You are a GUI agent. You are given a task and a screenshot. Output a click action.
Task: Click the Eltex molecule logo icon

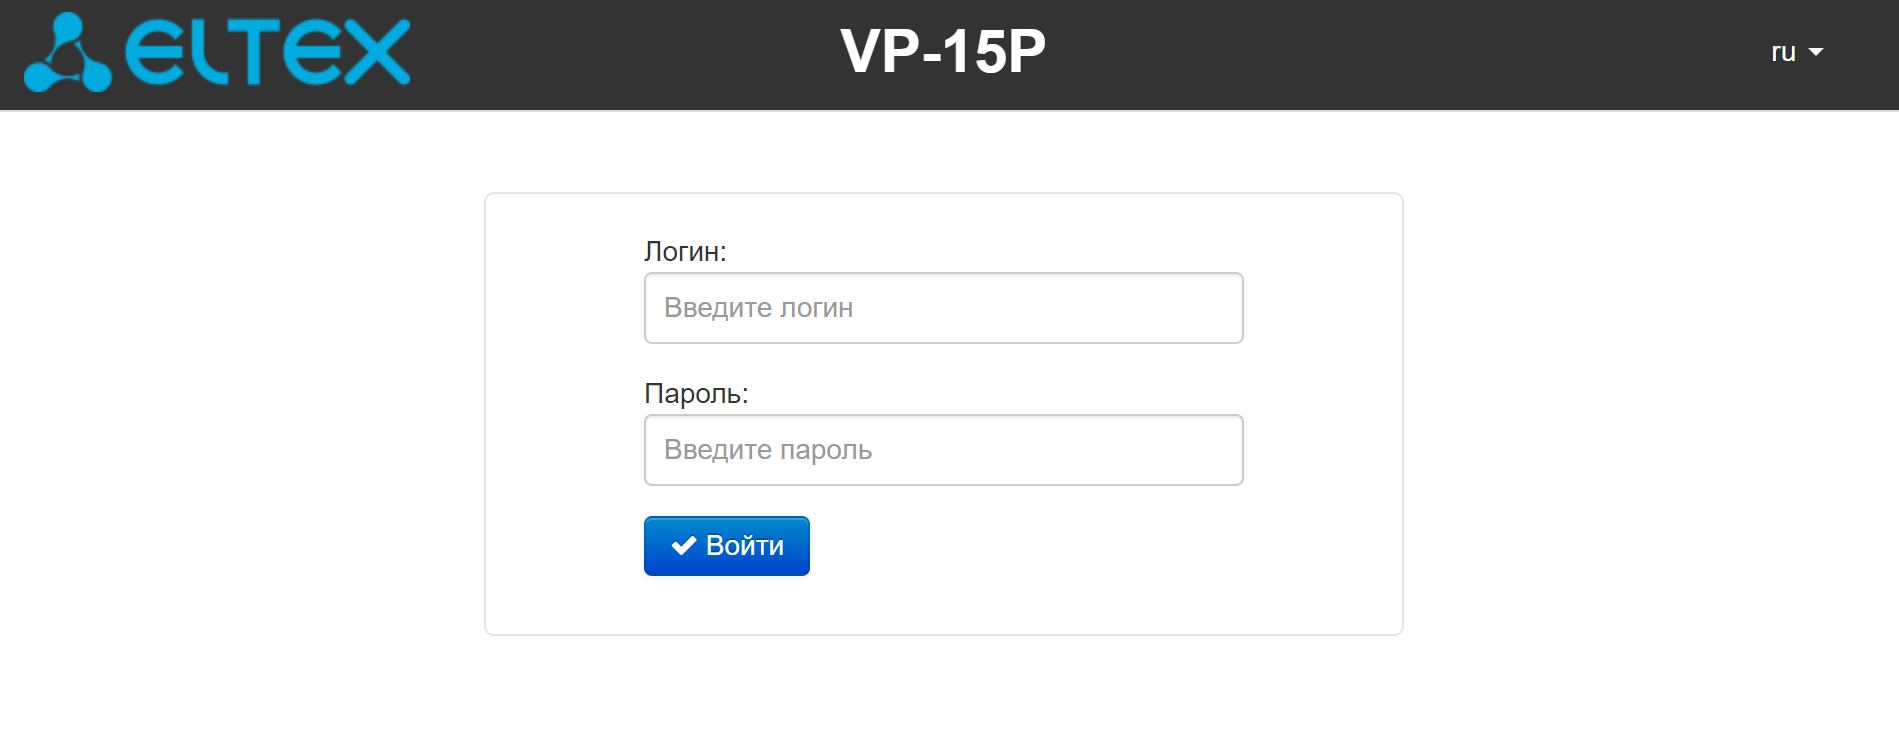67,54
